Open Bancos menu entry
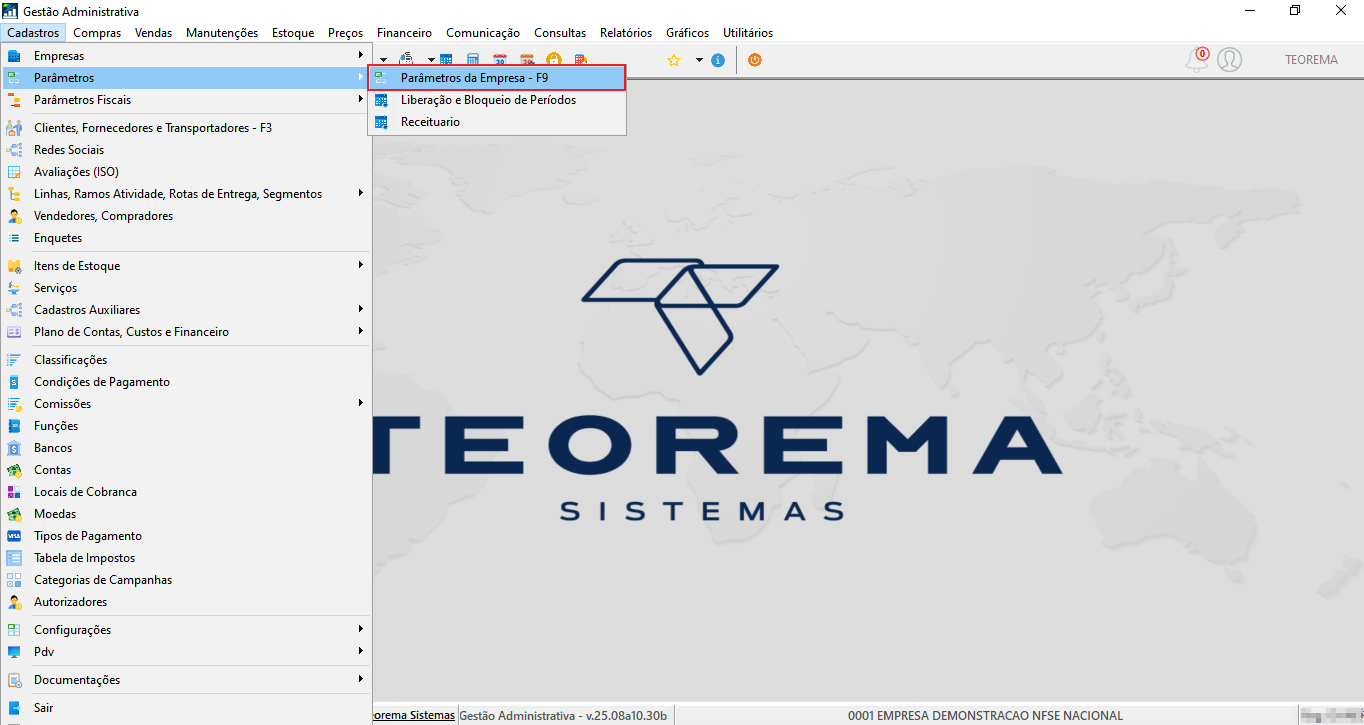The image size is (1364, 725). click(x=186, y=448)
